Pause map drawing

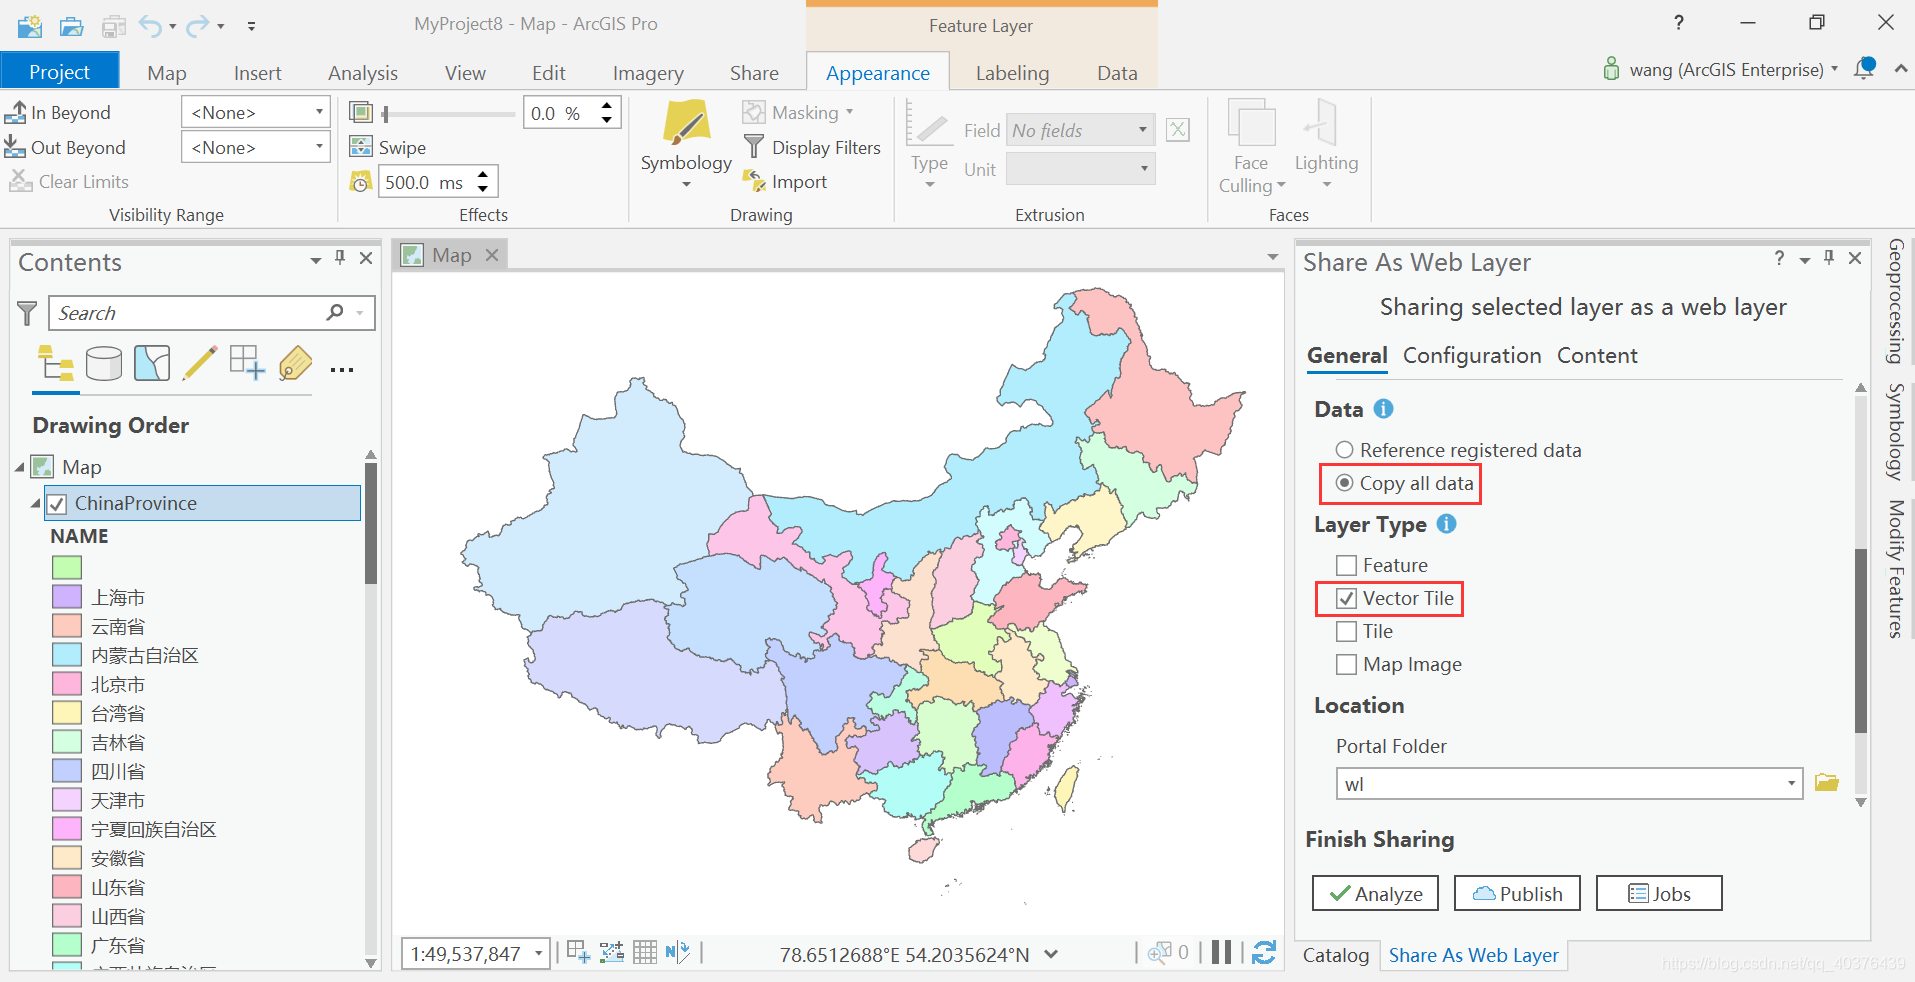[1221, 953]
